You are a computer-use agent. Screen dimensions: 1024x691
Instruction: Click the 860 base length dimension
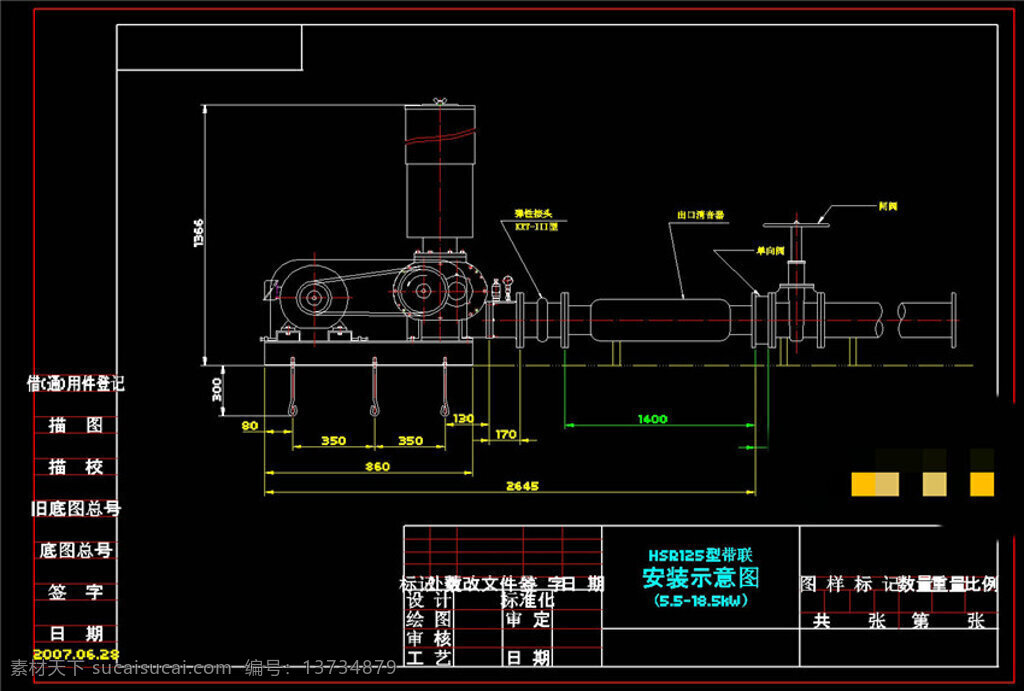pos(377,466)
